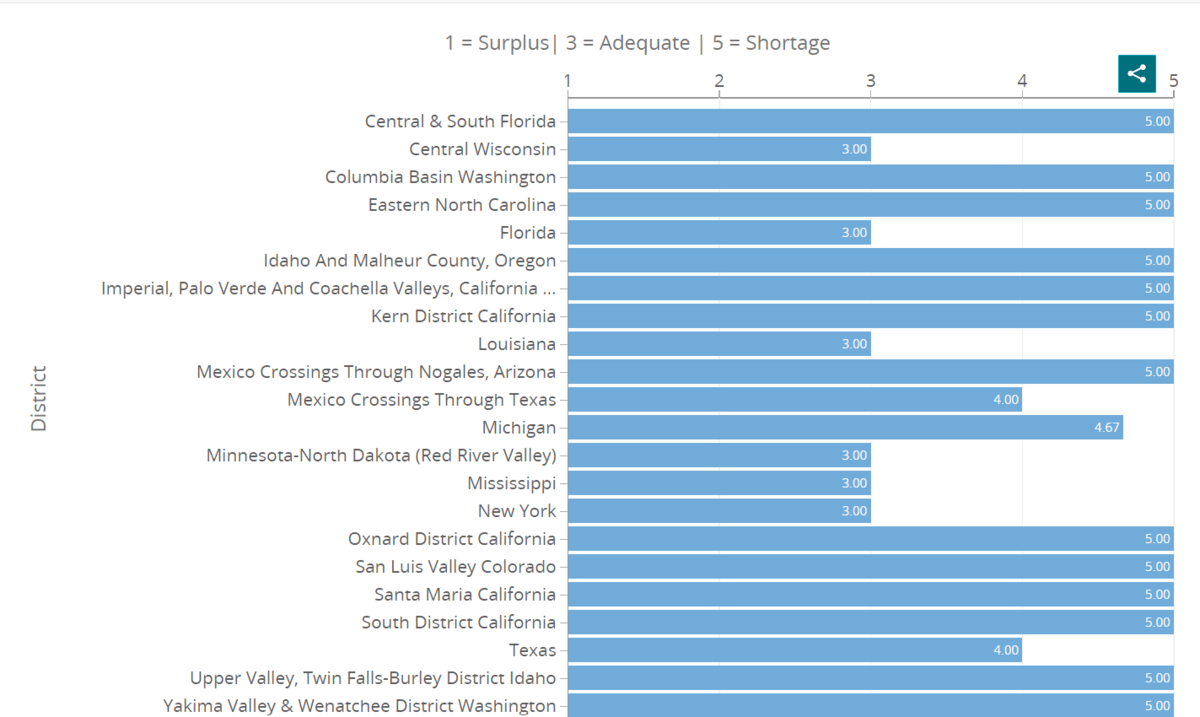This screenshot has width=1200, height=717.
Task: Select the Central & South Florida bar
Action: (x=870, y=121)
